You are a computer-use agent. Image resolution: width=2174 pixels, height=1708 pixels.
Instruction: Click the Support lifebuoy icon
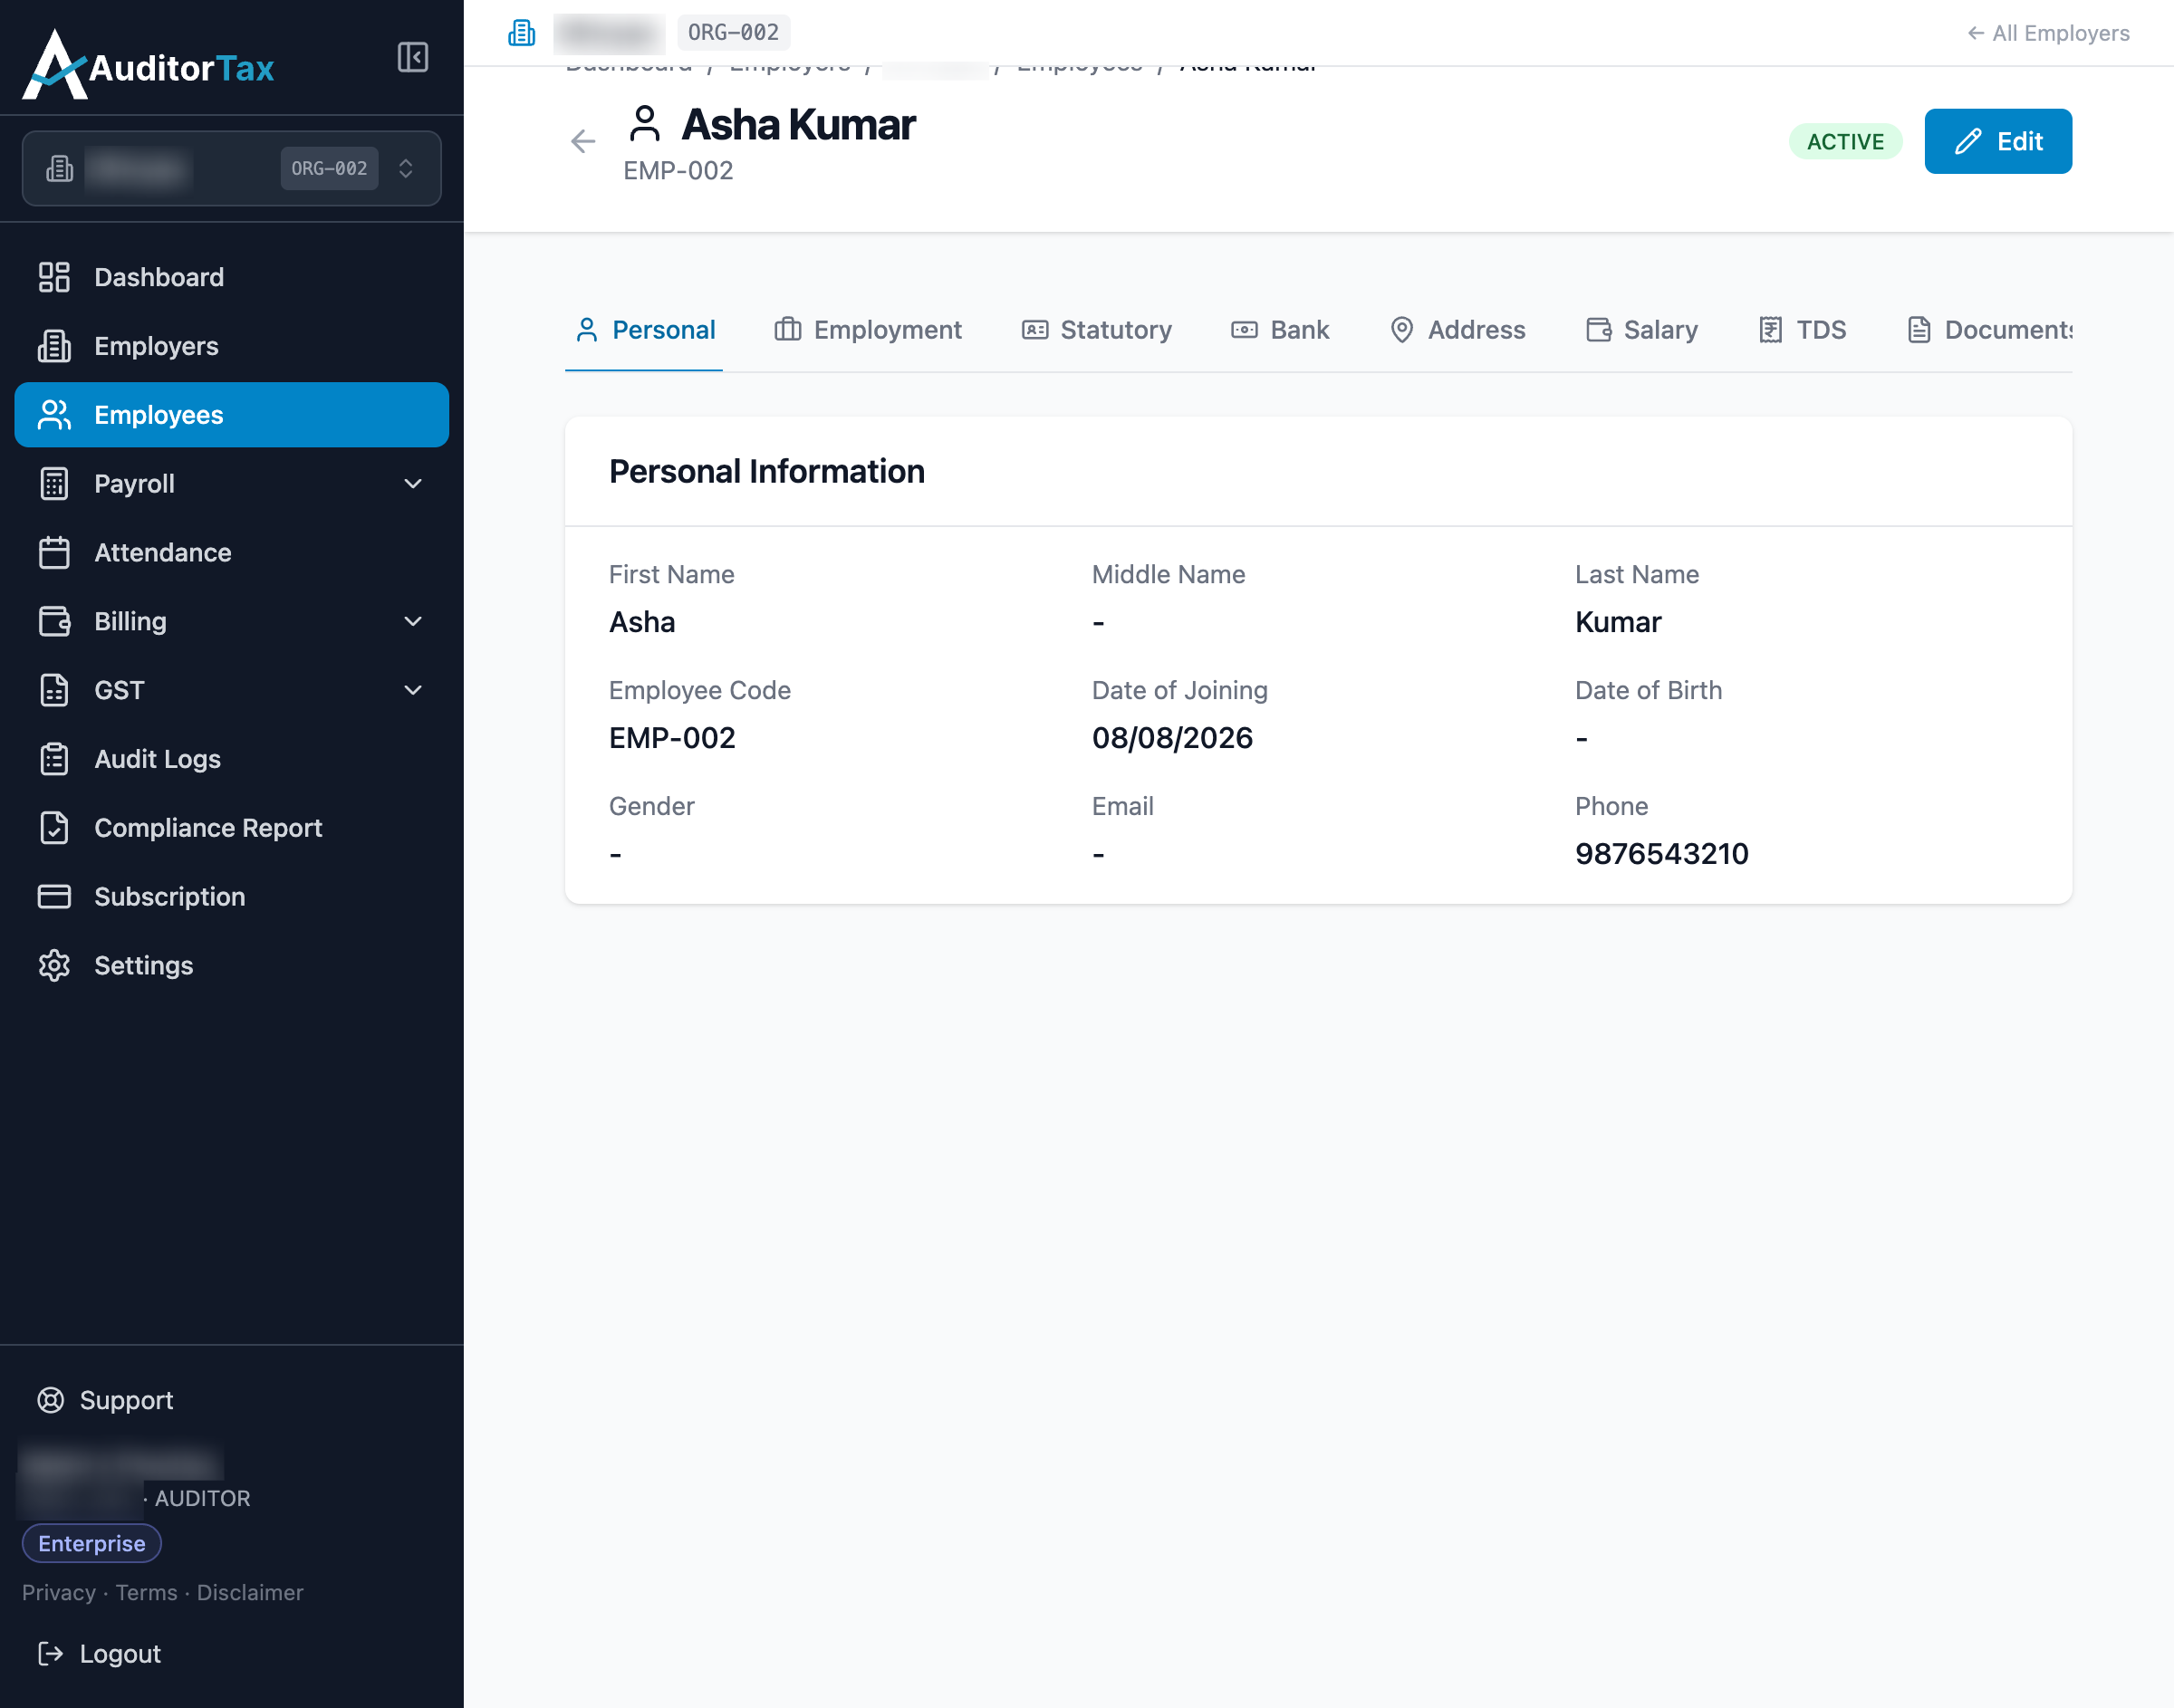50,1400
